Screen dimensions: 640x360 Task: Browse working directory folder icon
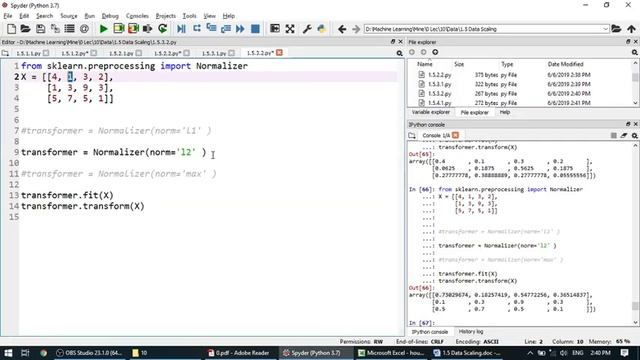[616, 29]
